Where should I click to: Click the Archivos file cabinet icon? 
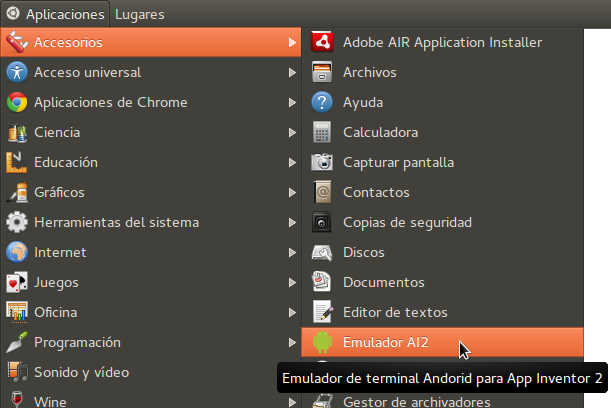(x=322, y=72)
